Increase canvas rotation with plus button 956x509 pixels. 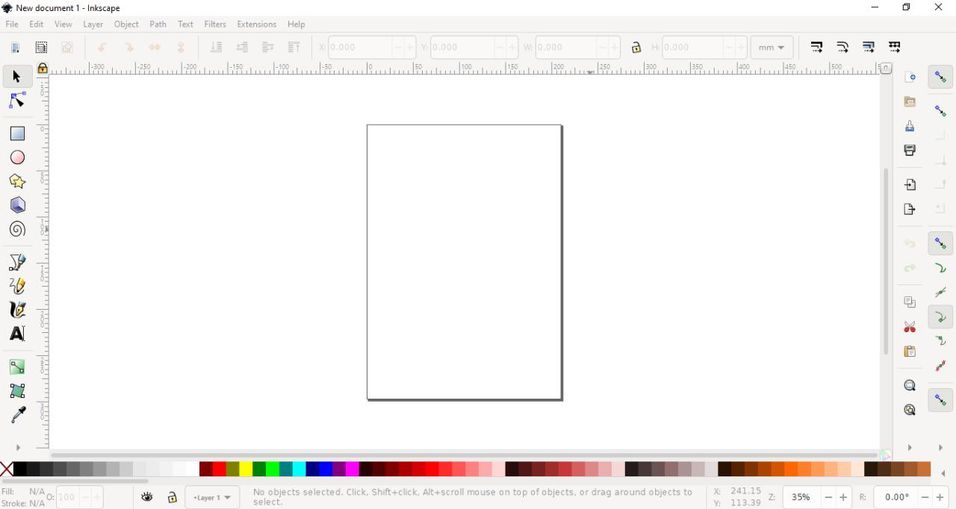pos(940,497)
